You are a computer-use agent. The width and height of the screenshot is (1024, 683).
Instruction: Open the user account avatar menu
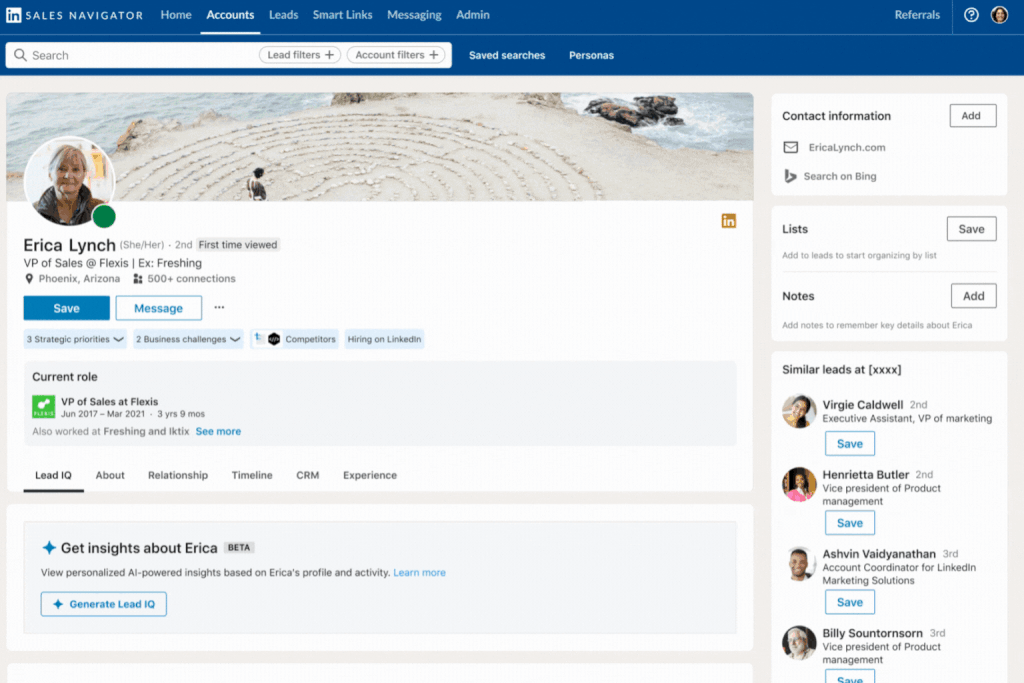click(x=999, y=15)
